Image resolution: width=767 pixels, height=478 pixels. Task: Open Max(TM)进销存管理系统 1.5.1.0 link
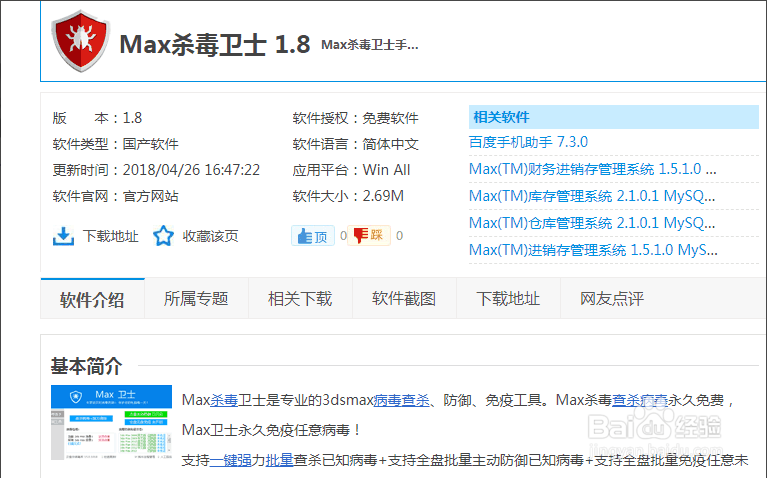tap(593, 250)
